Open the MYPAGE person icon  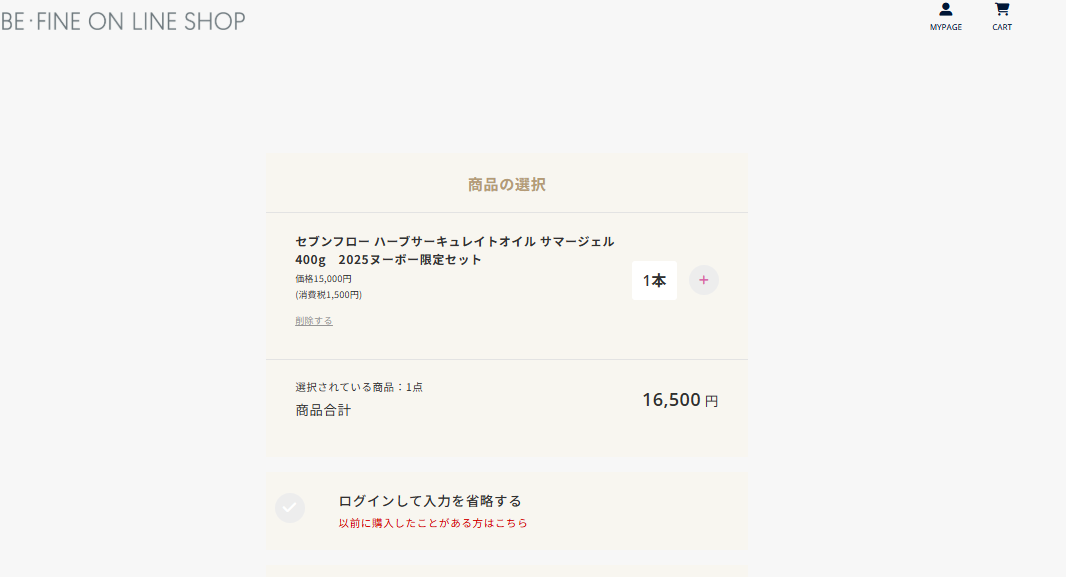pyautogui.click(x=945, y=10)
